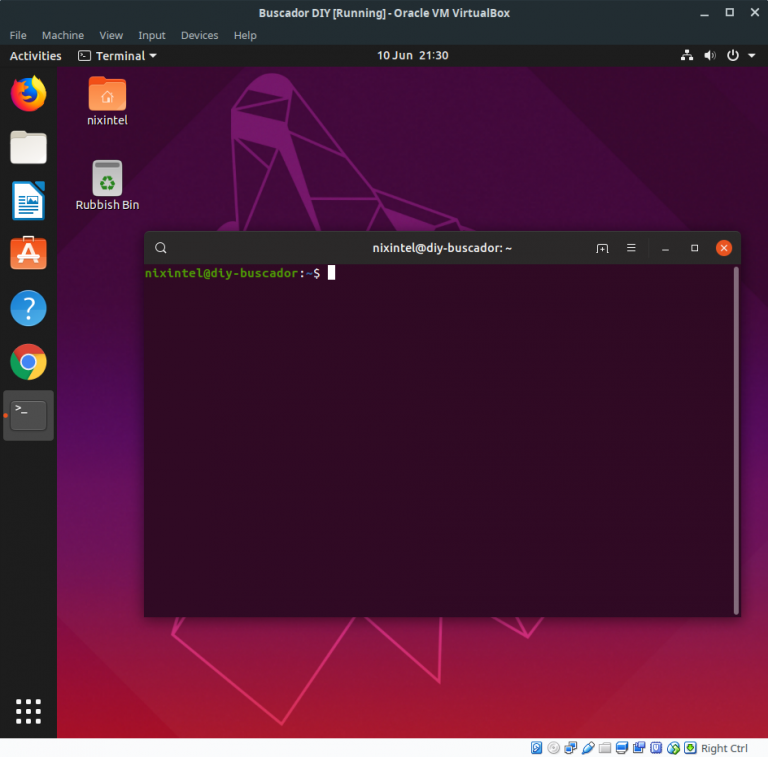
Task: Click the terminal vertical scrollbar
Action: 736,440
